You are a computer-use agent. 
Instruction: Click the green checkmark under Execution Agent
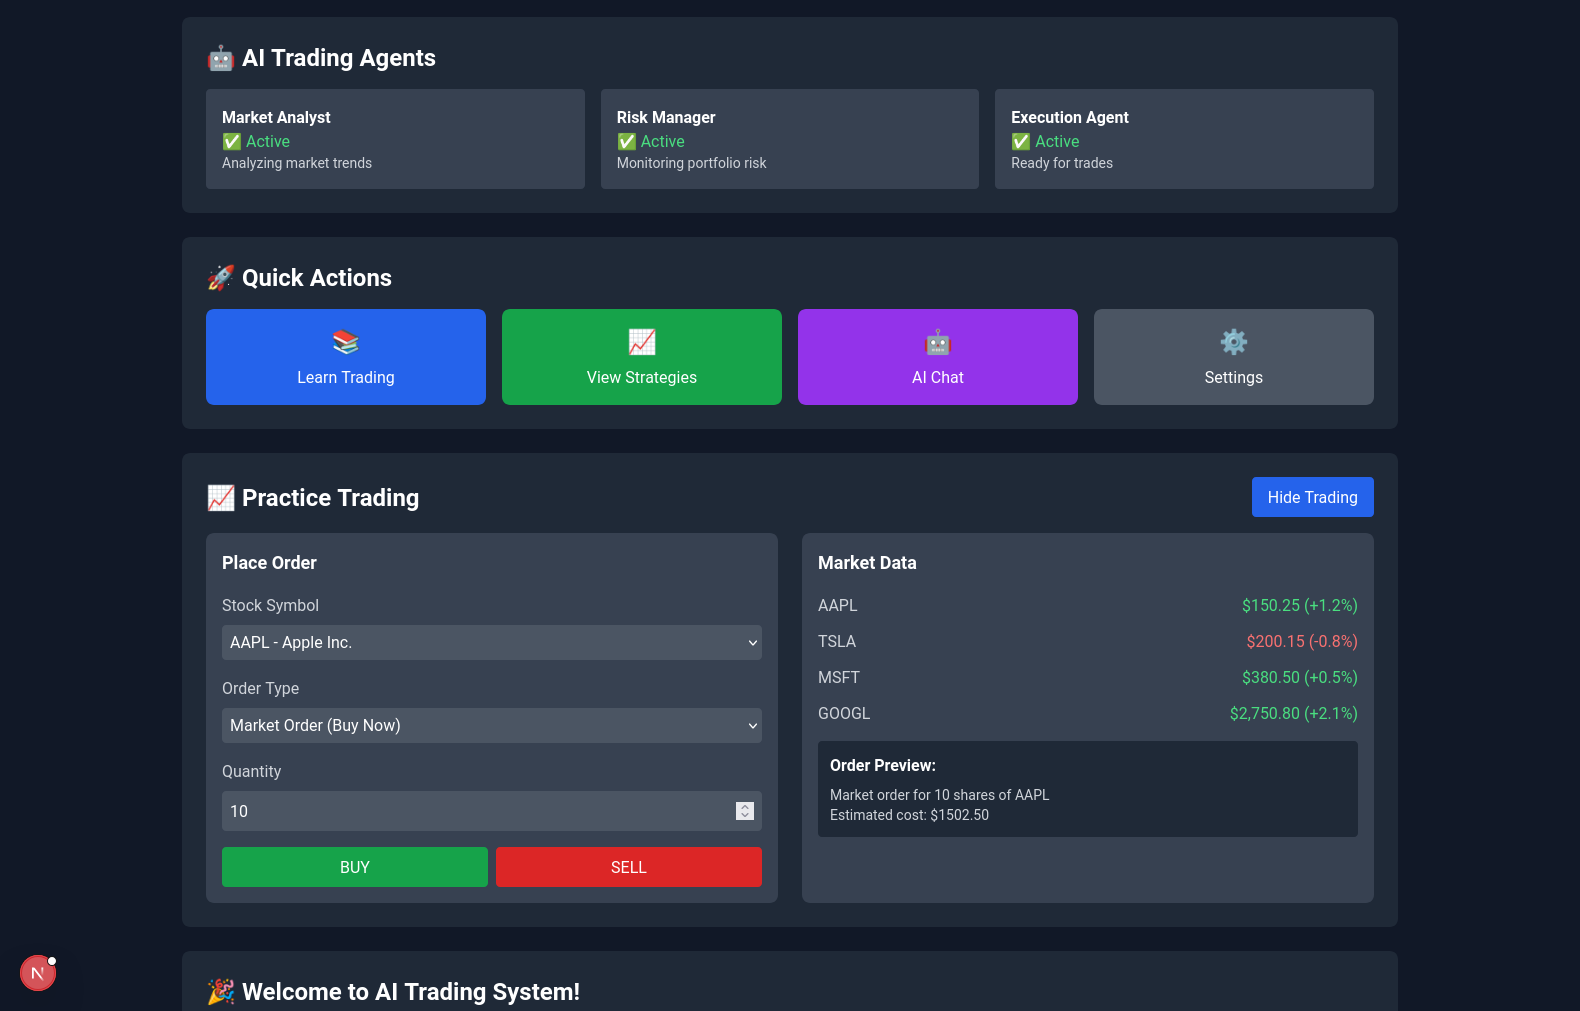point(1021,142)
